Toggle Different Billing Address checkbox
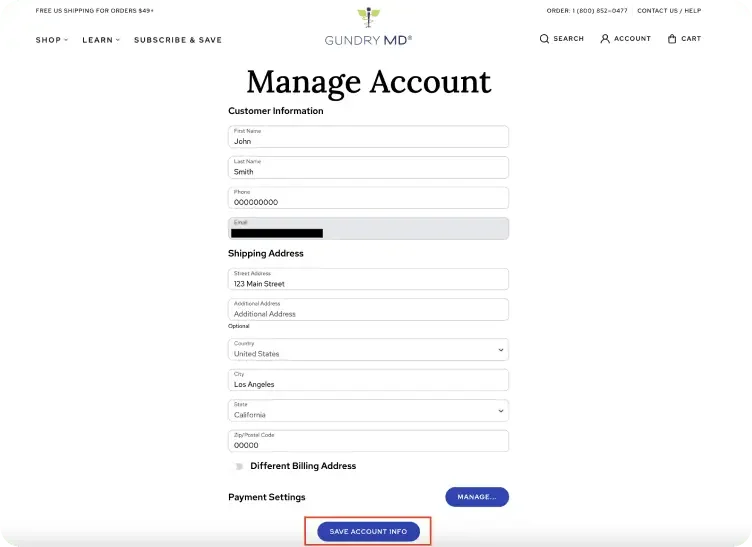The width and height of the screenshot is (752, 547). pos(239,466)
